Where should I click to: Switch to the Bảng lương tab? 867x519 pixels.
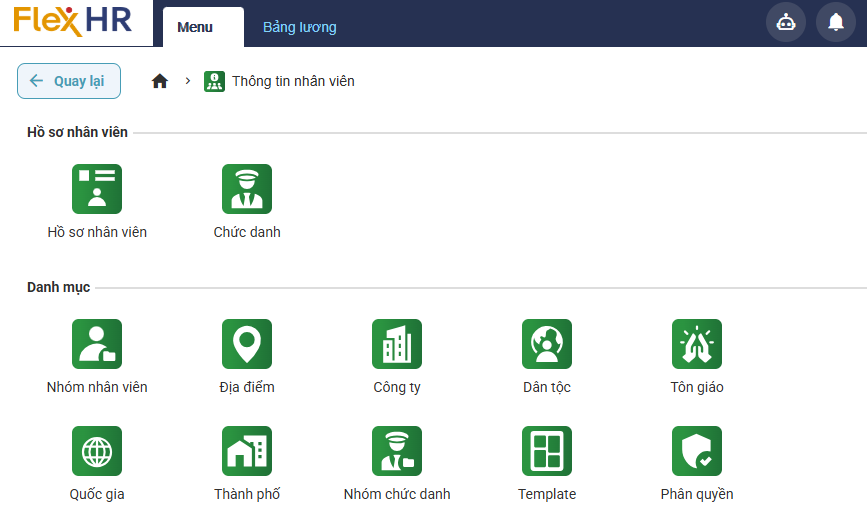[x=300, y=27]
